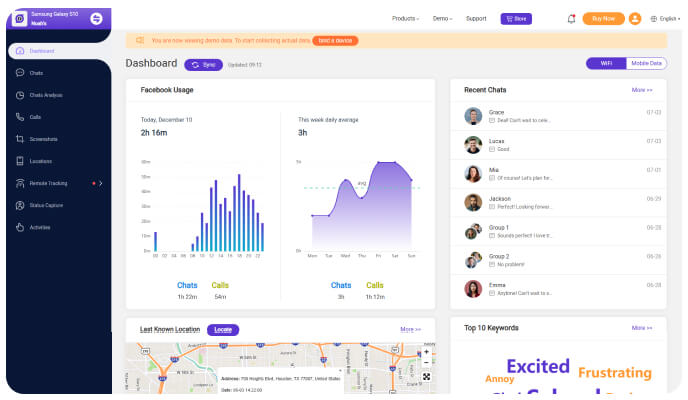Click the Screenshots crop icon

(20, 139)
